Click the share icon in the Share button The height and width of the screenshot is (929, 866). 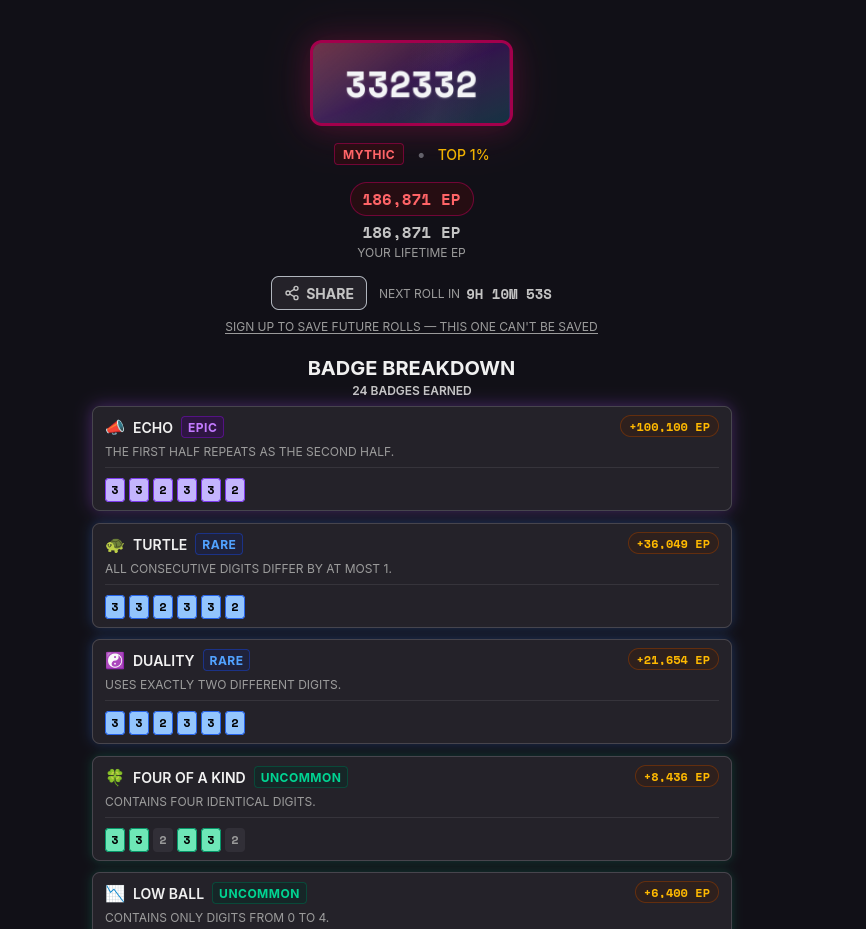click(292, 293)
